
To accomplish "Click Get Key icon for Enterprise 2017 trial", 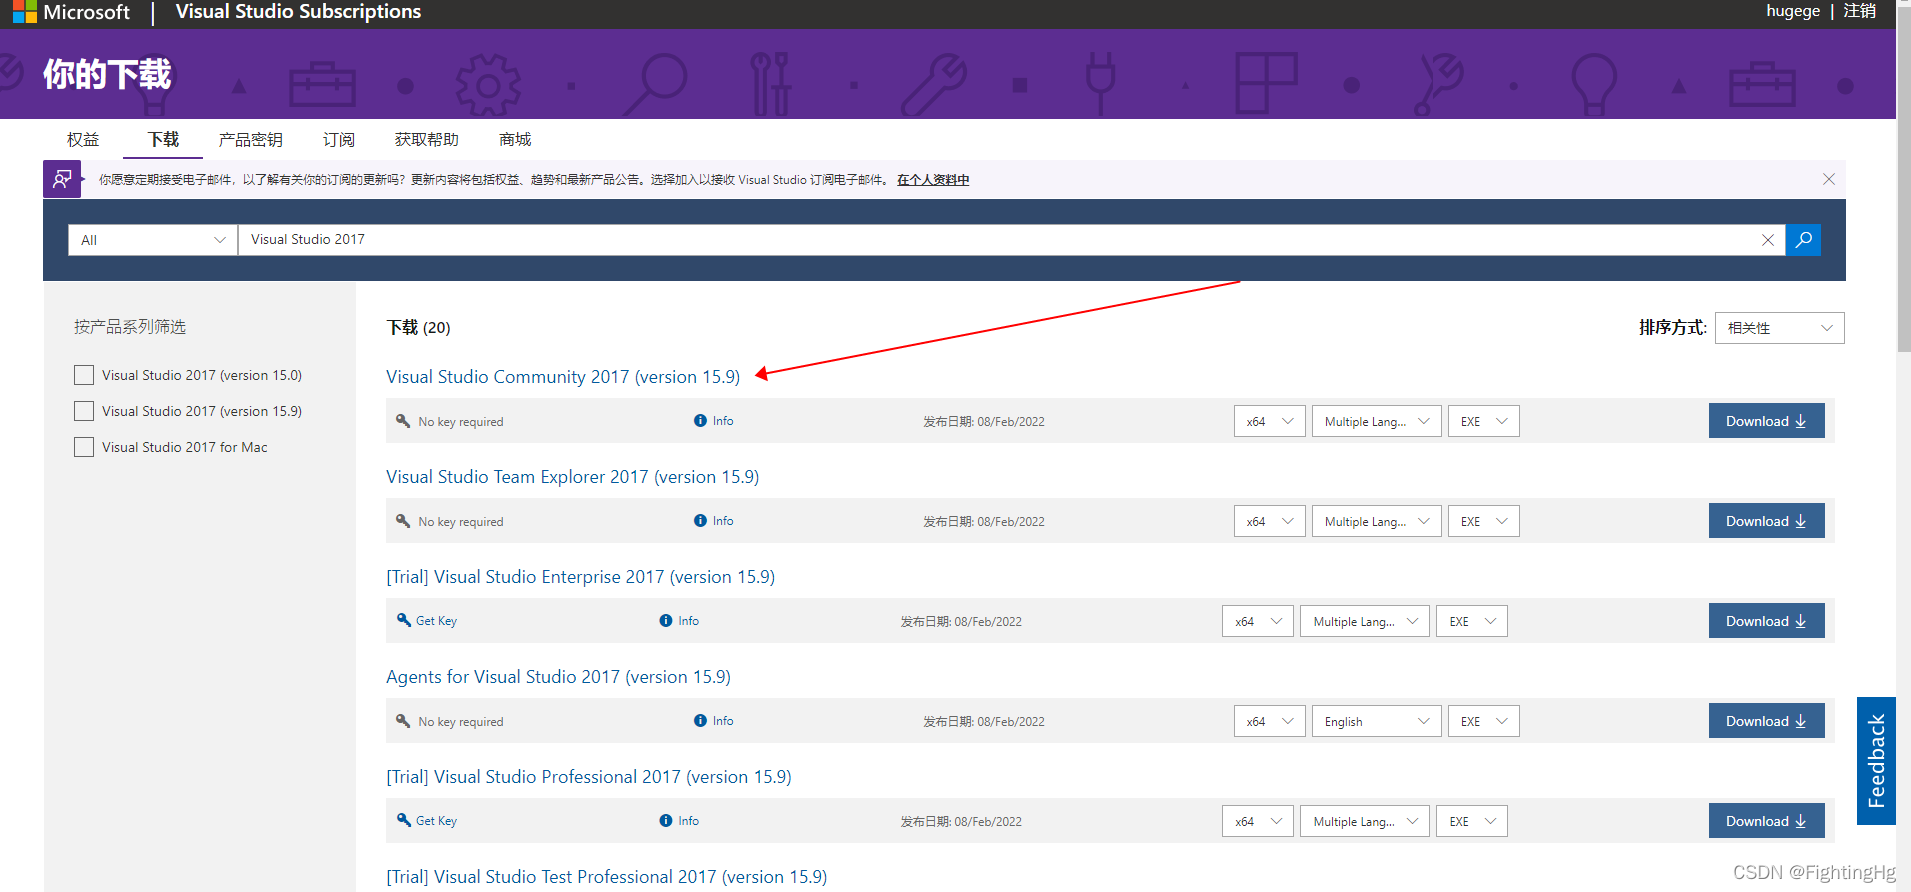I will (x=404, y=620).
